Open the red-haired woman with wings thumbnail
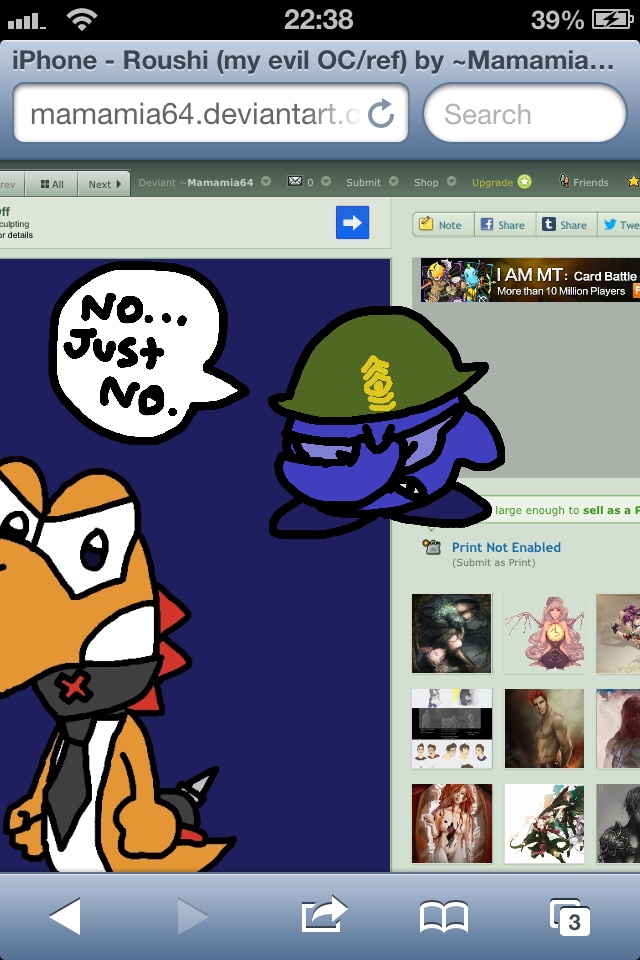 tap(451, 823)
